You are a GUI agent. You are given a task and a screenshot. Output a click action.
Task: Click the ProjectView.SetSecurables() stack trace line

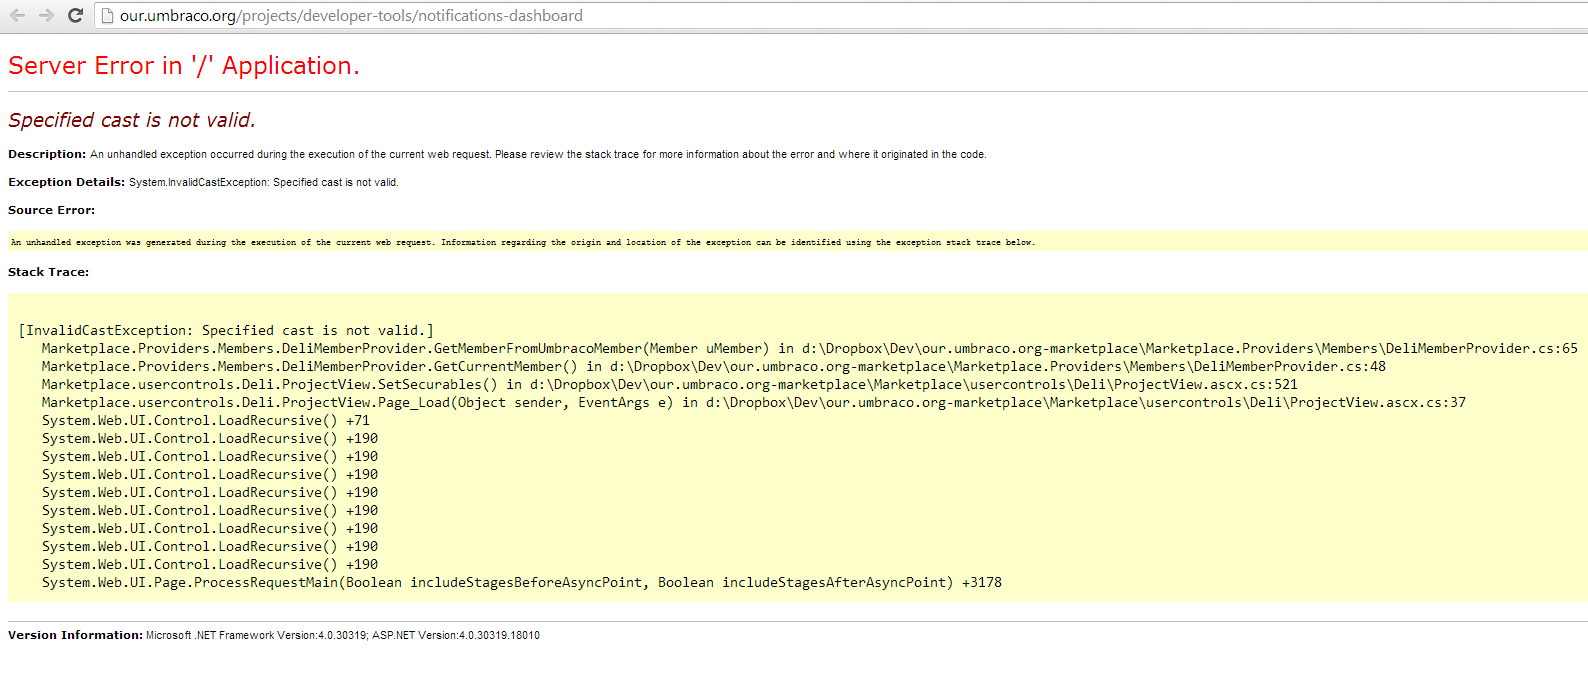click(669, 384)
